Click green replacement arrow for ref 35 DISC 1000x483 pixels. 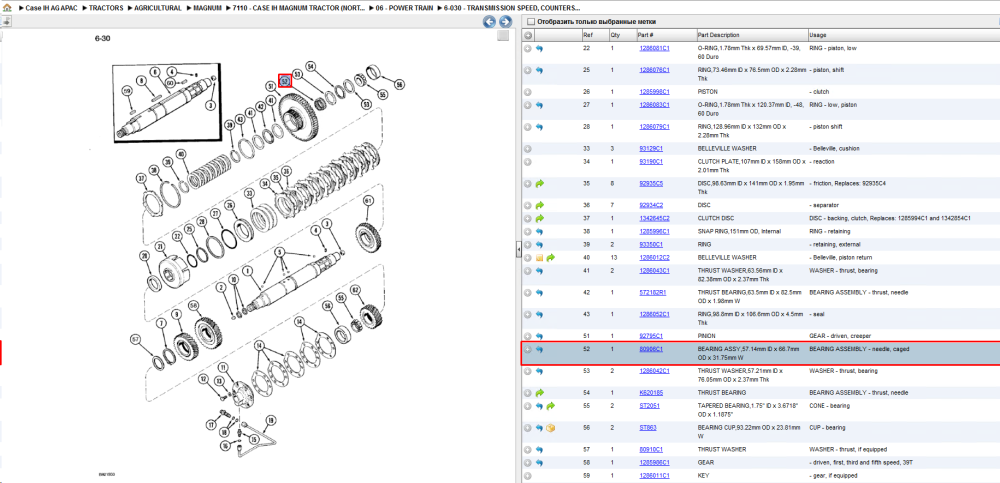(540, 183)
